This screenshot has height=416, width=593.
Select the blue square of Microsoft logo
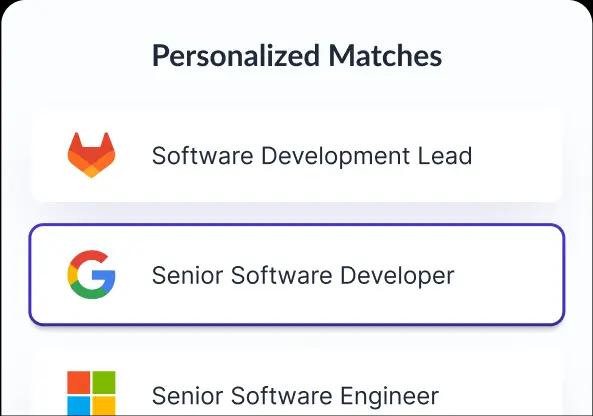tap(79, 406)
